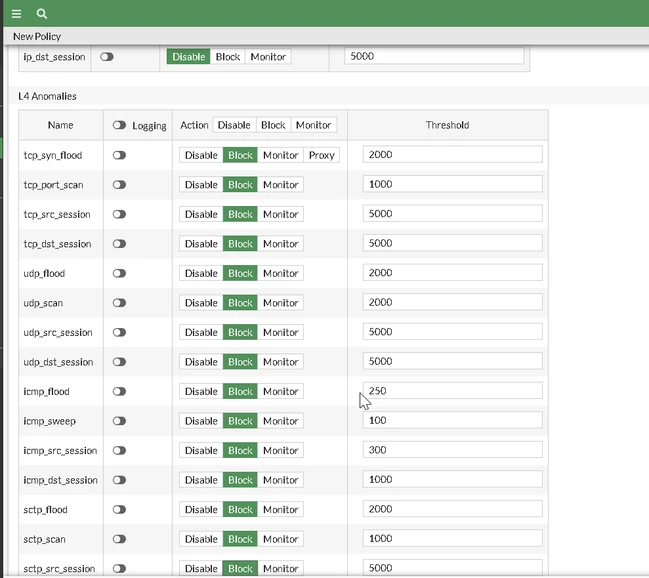The image size is (649, 578).
Task: Select Disable for icmp_dst_session
Action: (x=201, y=480)
